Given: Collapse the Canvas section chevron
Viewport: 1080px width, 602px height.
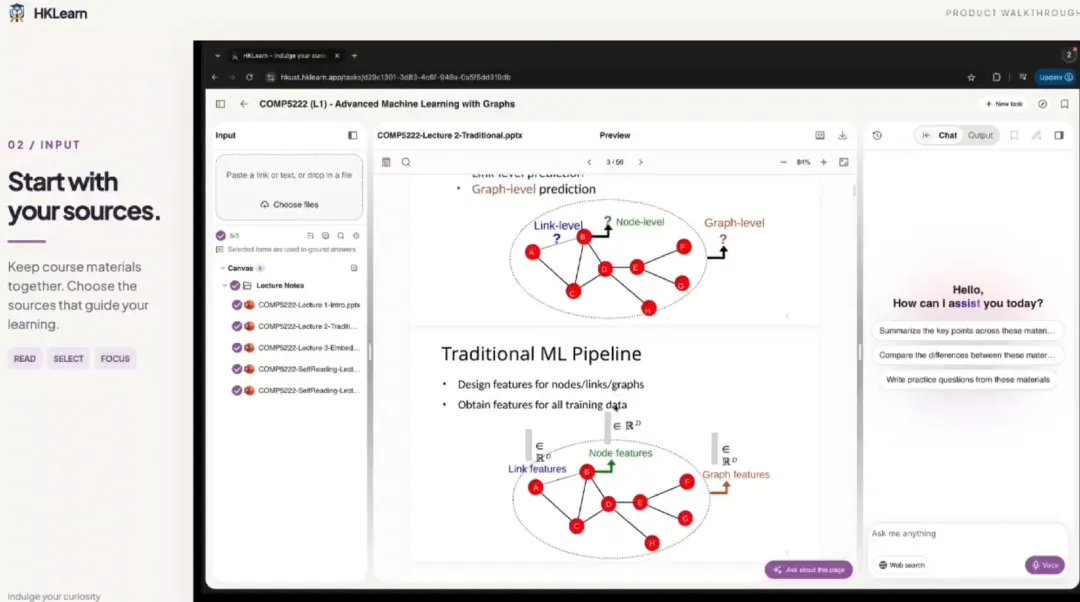Looking at the screenshot, I should (x=222, y=268).
